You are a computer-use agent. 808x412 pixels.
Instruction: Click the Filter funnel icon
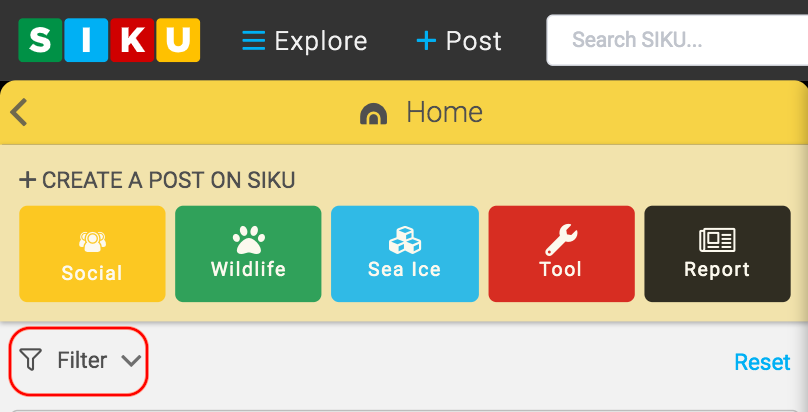coord(32,360)
